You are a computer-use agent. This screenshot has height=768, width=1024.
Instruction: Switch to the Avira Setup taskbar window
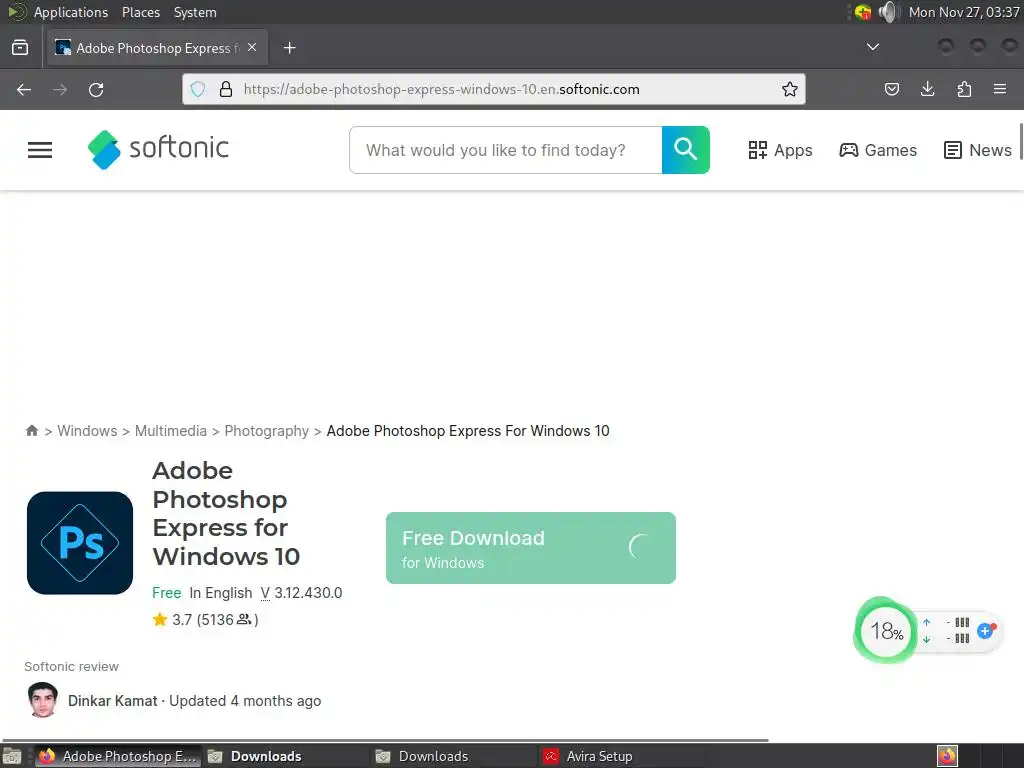click(x=622, y=756)
